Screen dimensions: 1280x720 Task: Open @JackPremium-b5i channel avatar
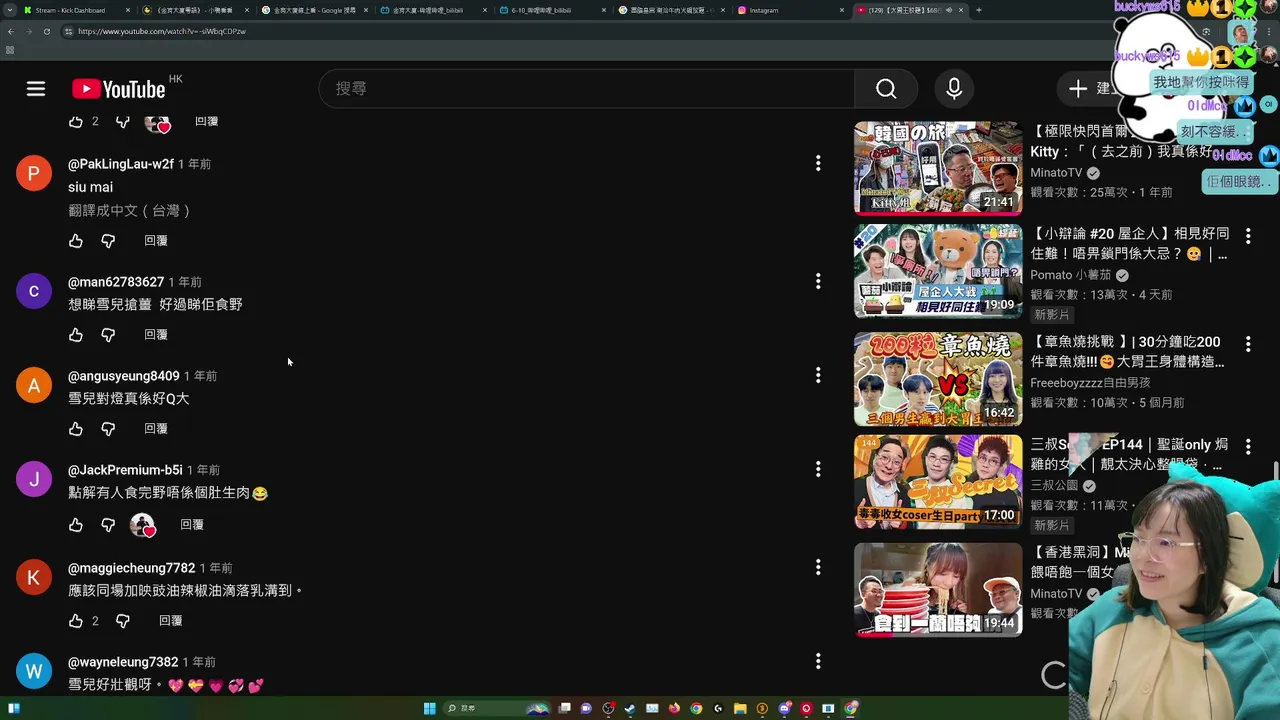coord(34,479)
